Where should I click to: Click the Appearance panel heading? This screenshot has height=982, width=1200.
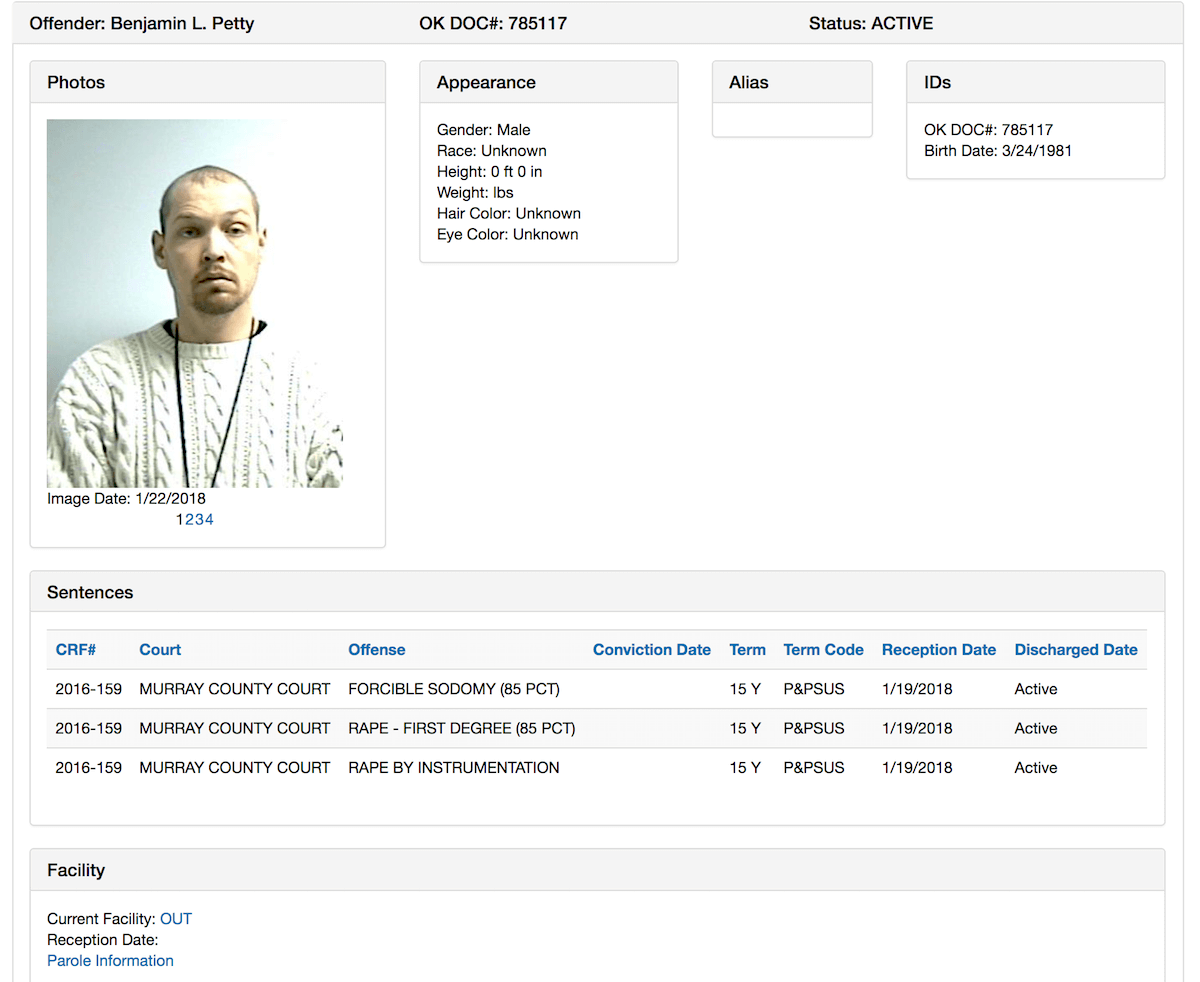point(486,83)
